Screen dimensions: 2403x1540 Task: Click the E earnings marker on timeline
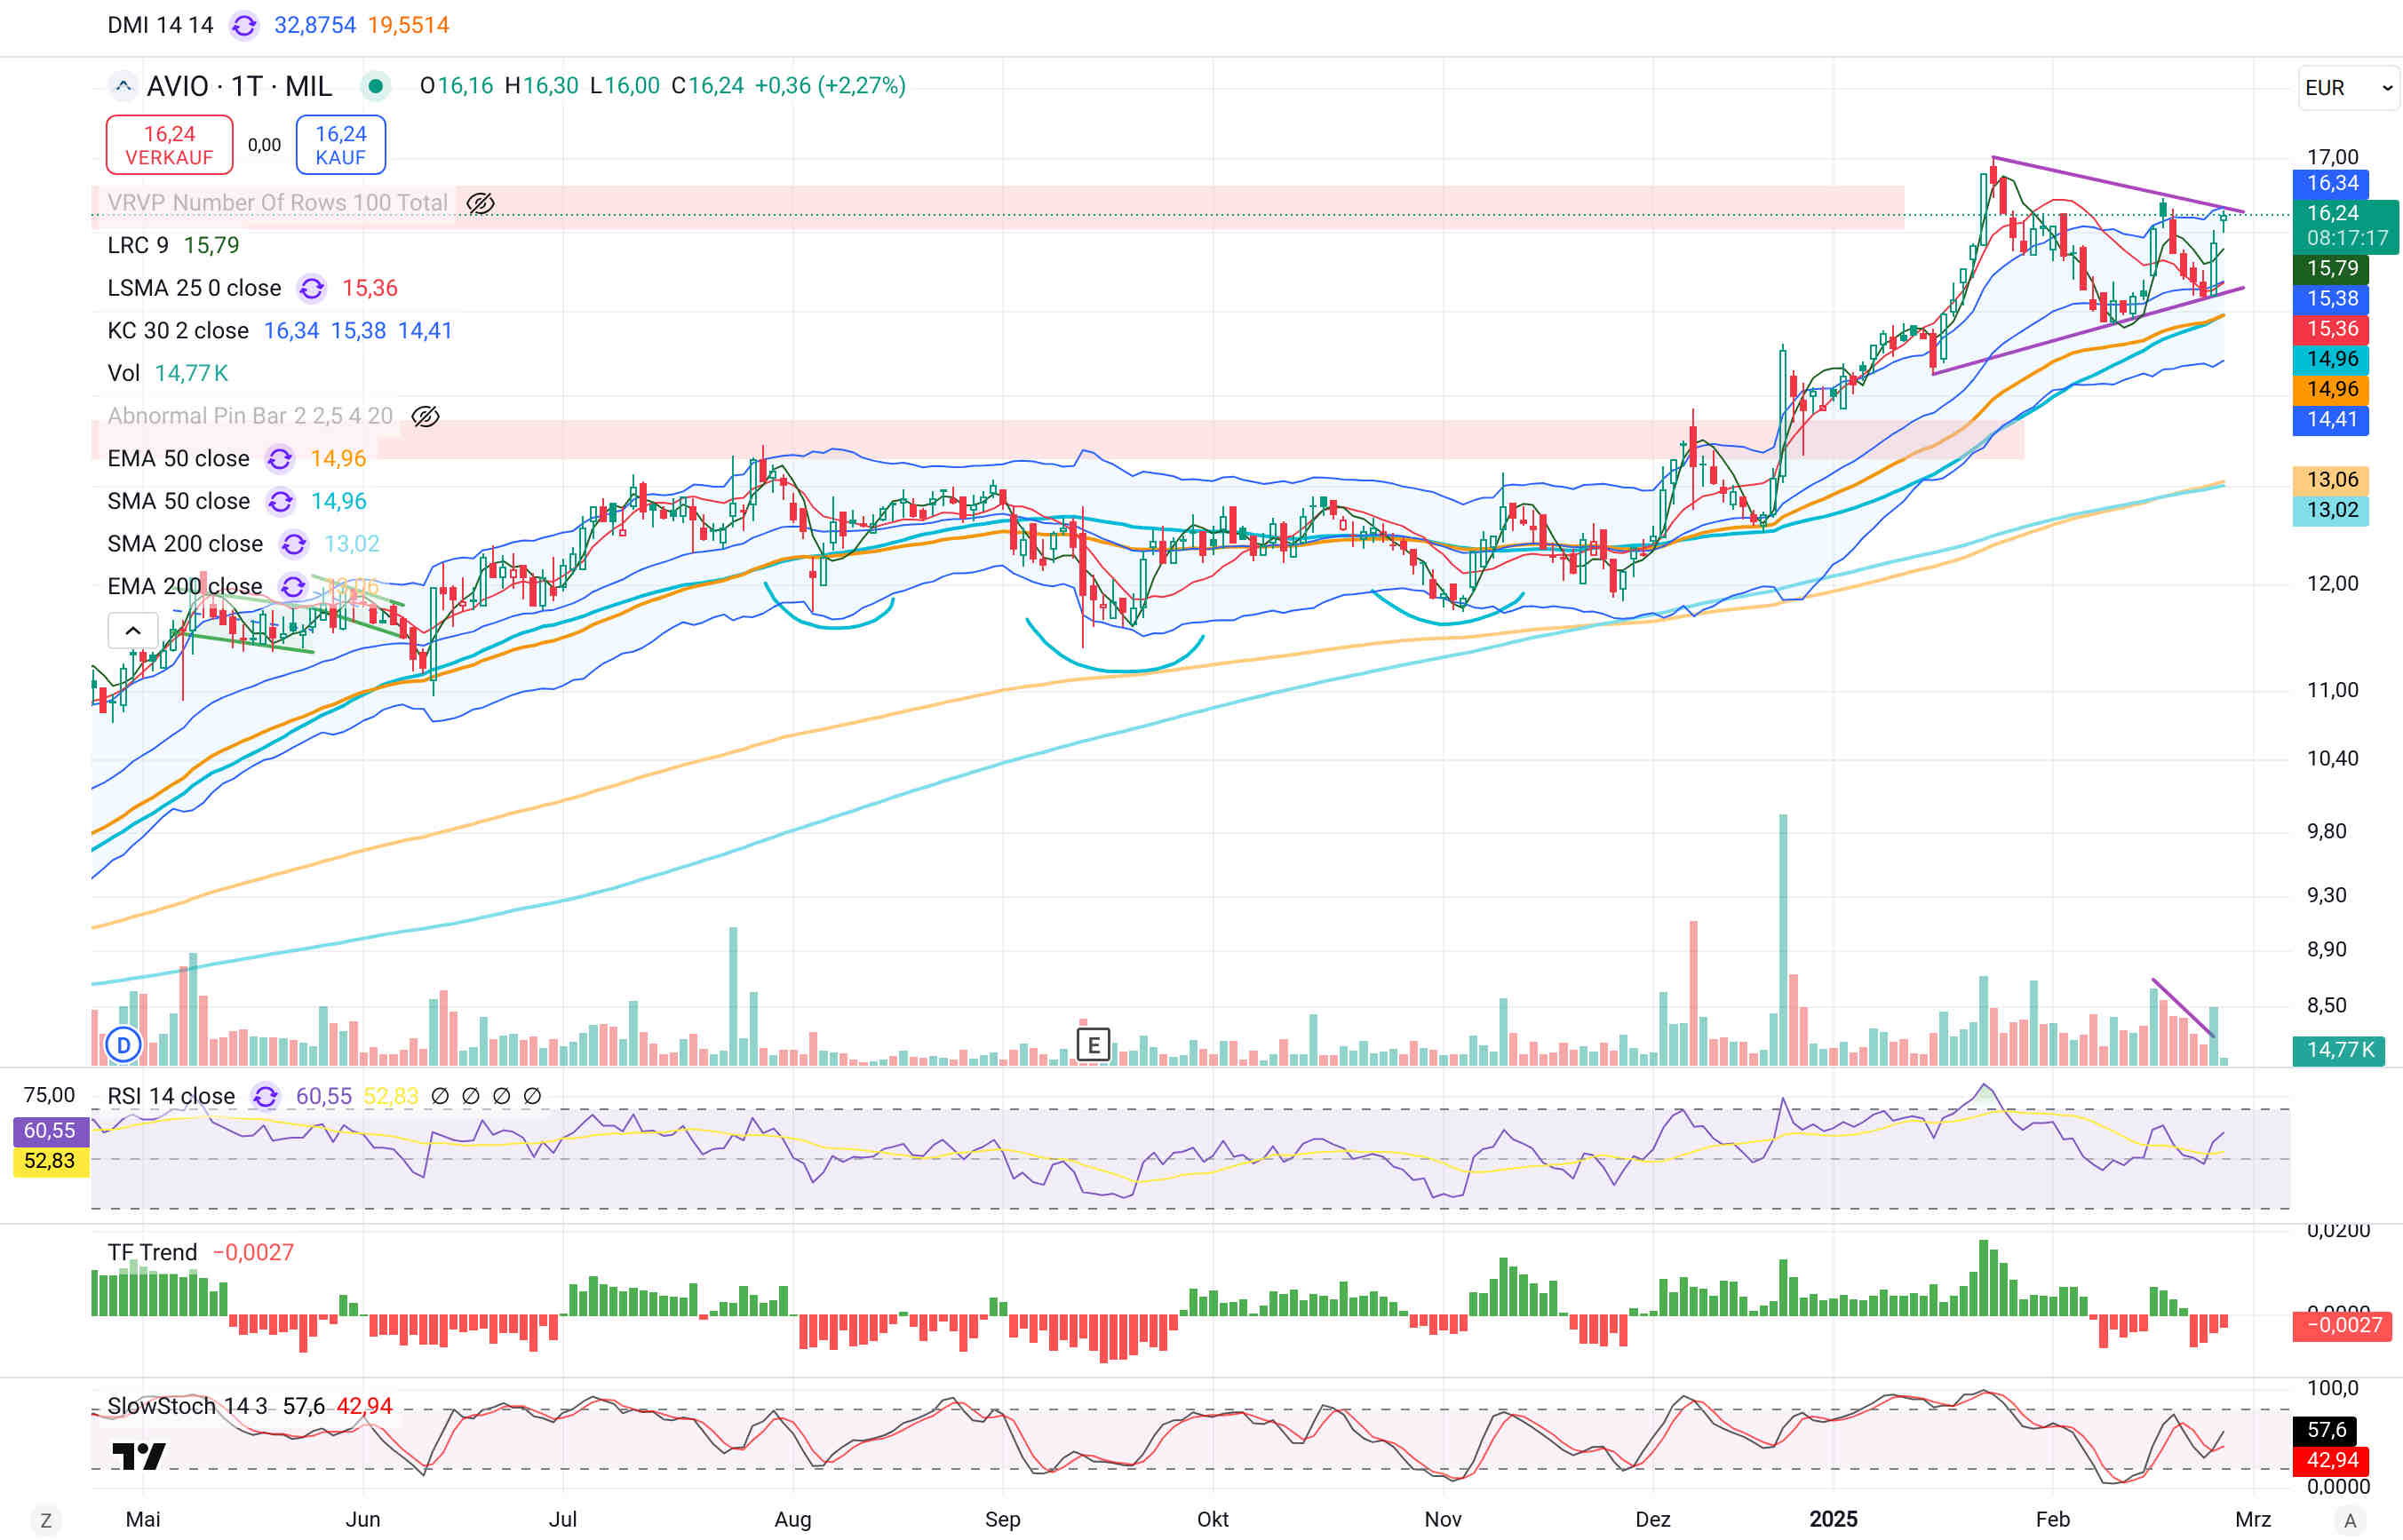coord(1093,1045)
